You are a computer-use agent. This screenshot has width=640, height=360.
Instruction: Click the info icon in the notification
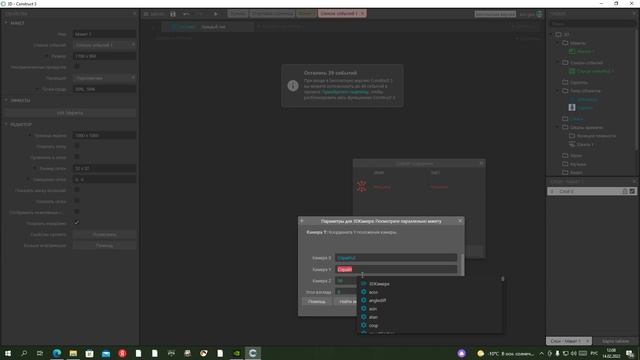(293, 85)
